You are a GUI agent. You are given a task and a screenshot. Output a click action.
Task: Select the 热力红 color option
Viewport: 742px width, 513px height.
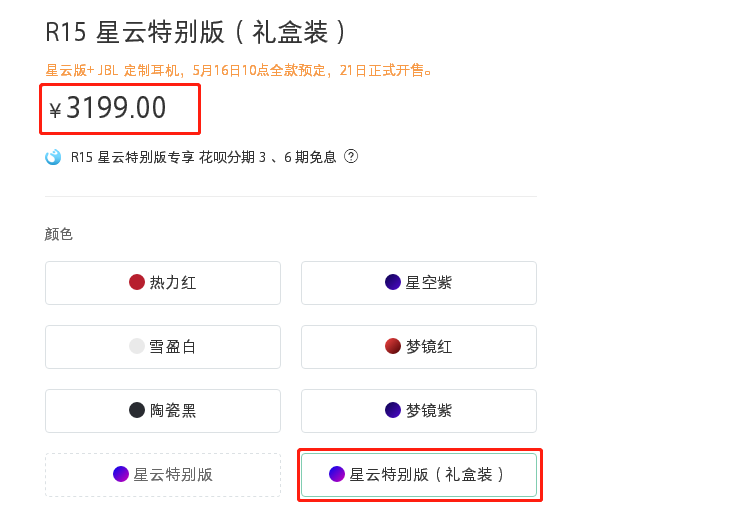163,283
